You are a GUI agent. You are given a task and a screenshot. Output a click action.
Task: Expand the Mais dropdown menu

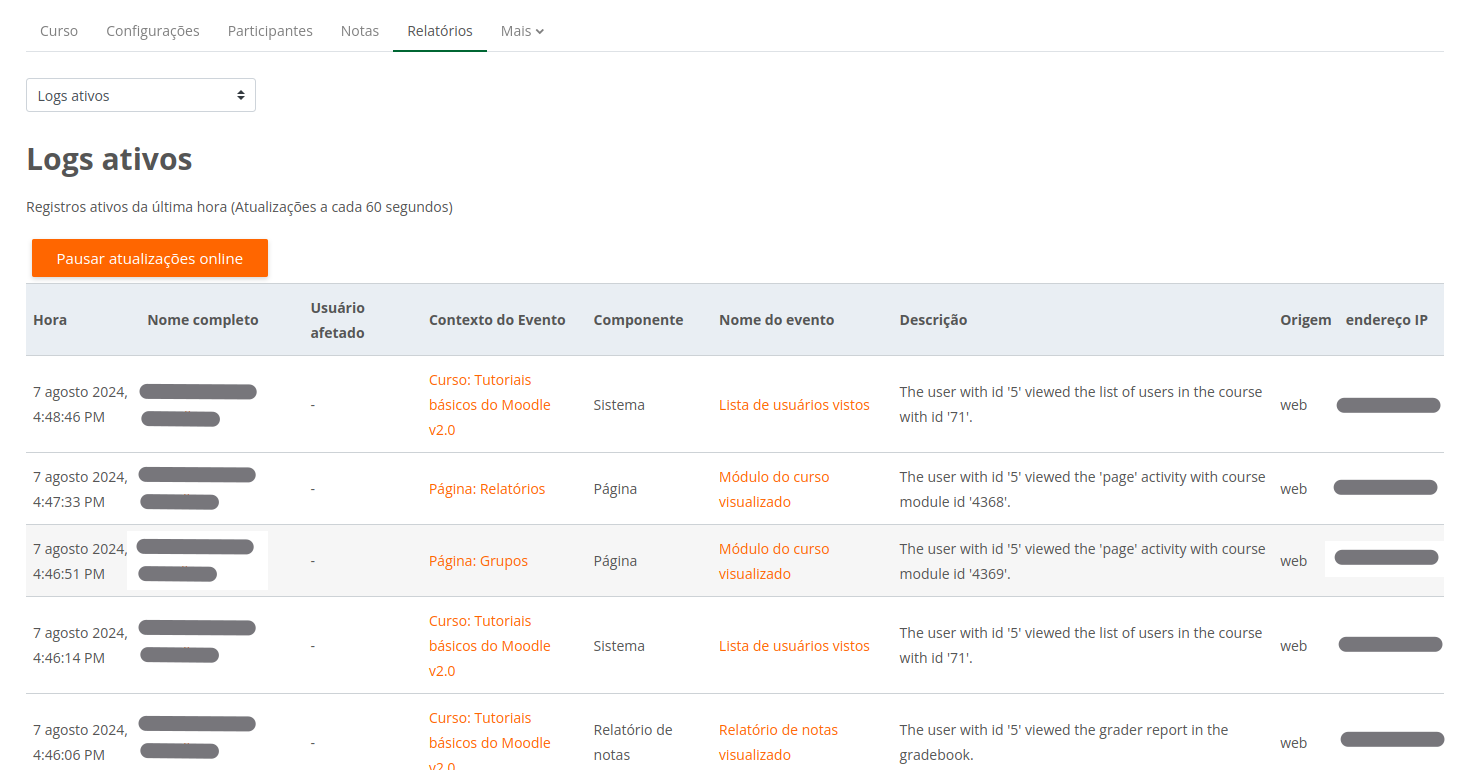(x=521, y=30)
